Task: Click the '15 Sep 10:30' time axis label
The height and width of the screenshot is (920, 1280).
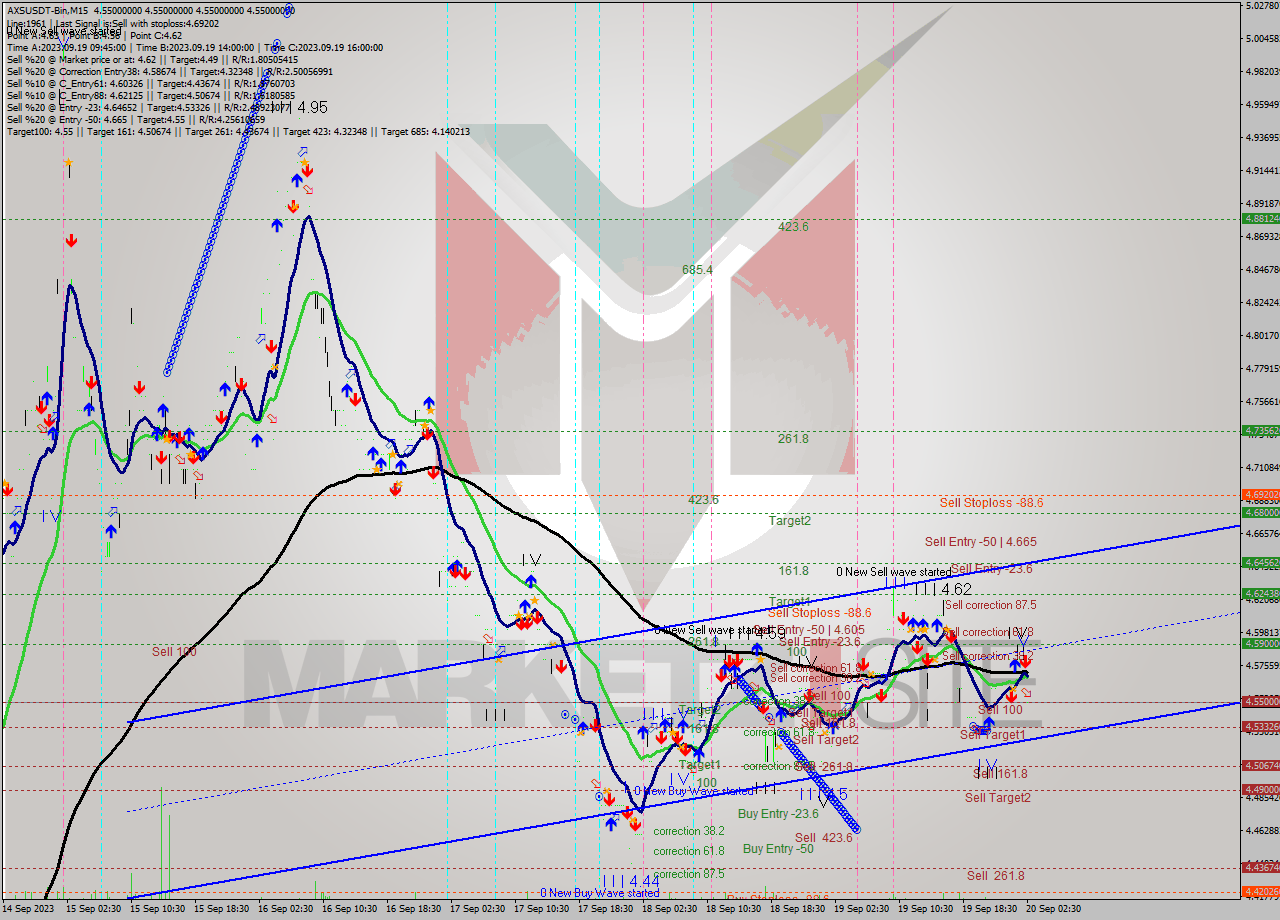Action: 156,908
